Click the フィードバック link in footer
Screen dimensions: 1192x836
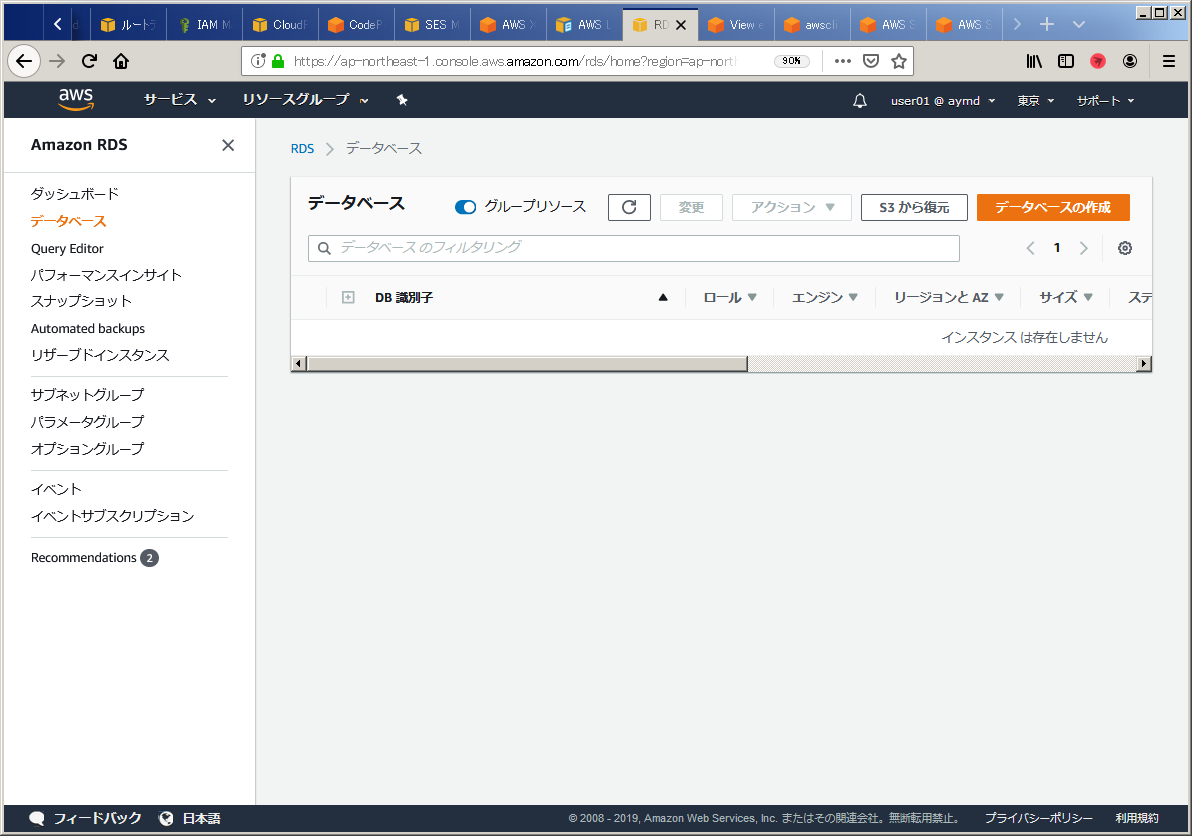click(85, 819)
